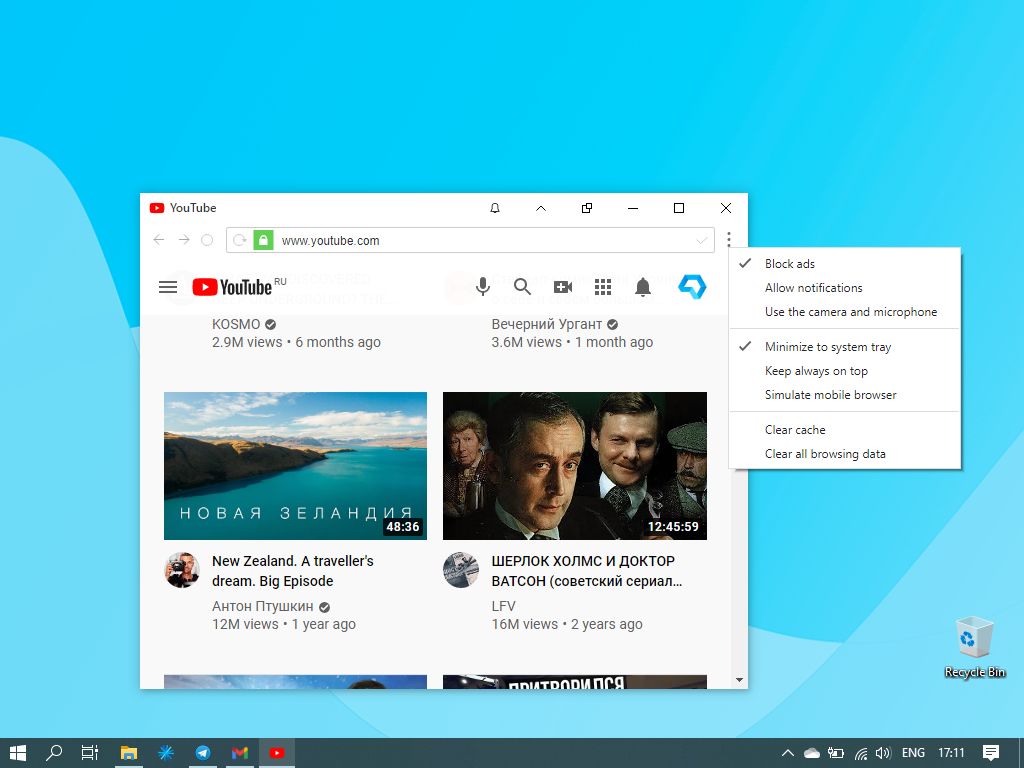Expand the address bar dropdown chevron
The height and width of the screenshot is (768, 1024).
pos(701,241)
